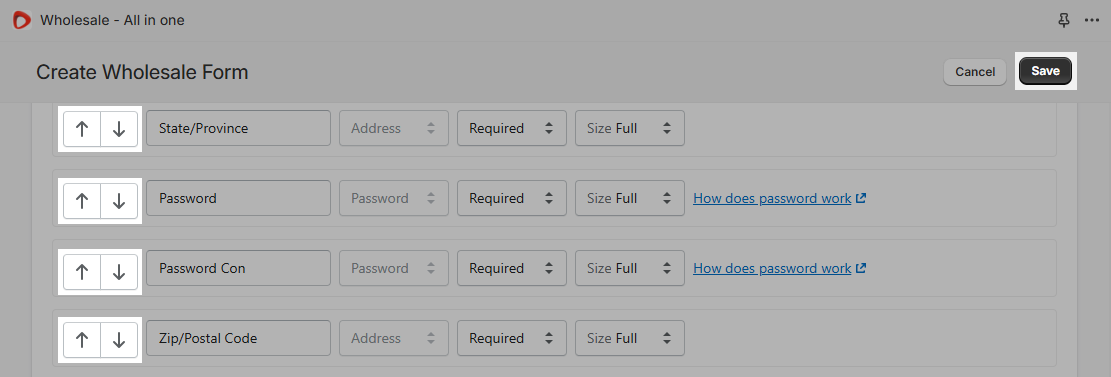
Task: Open Size dropdown for Password Con row
Action: click(630, 269)
